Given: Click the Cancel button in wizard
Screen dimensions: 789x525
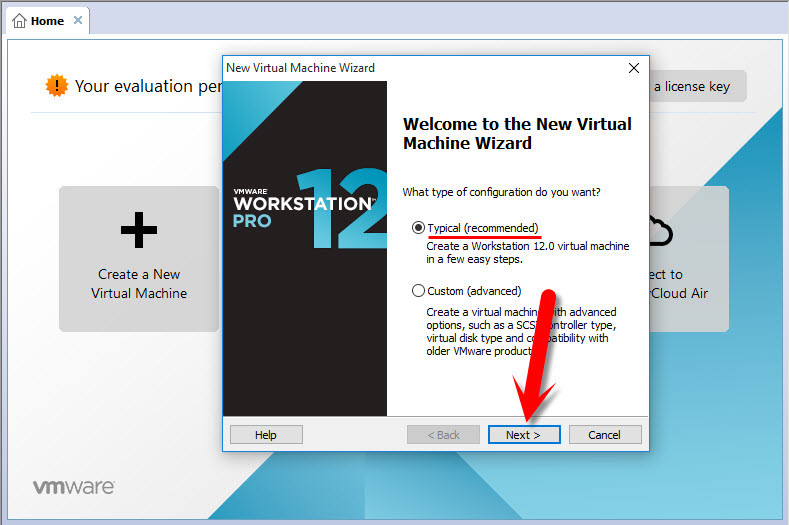Looking at the screenshot, I should coord(605,435).
